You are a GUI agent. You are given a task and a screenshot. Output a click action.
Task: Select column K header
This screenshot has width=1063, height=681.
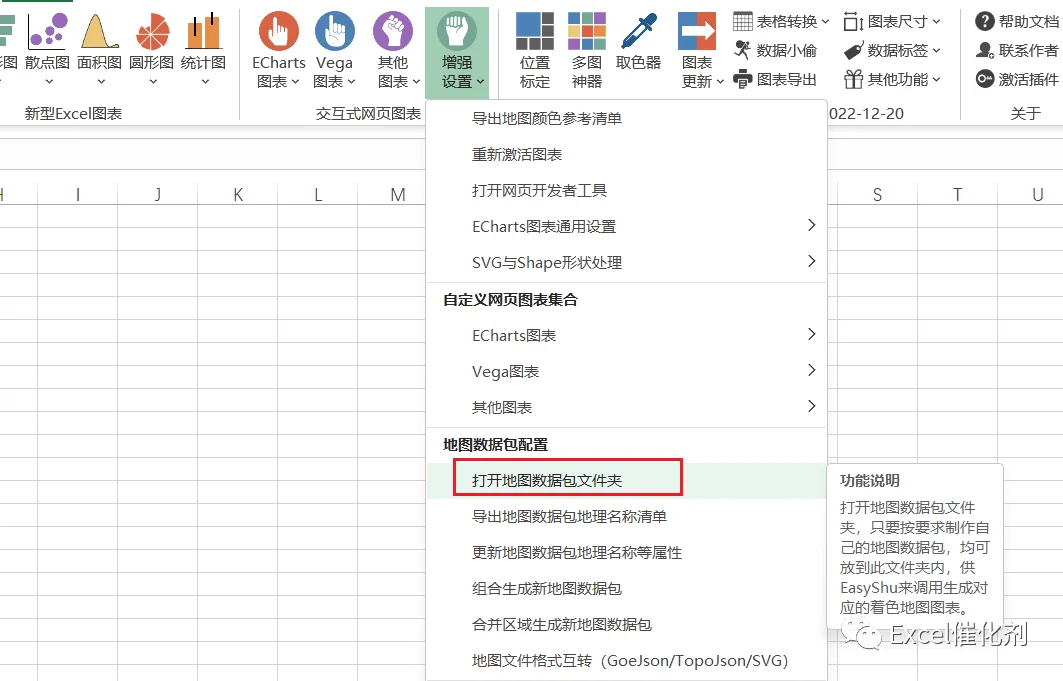(x=238, y=194)
